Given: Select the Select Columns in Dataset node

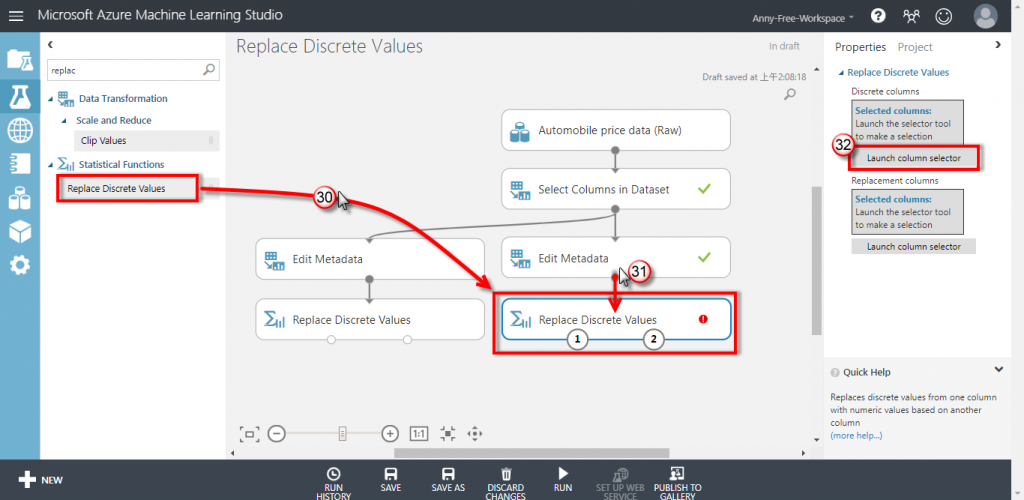Looking at the screenshot, I should [x=615, y=189].
